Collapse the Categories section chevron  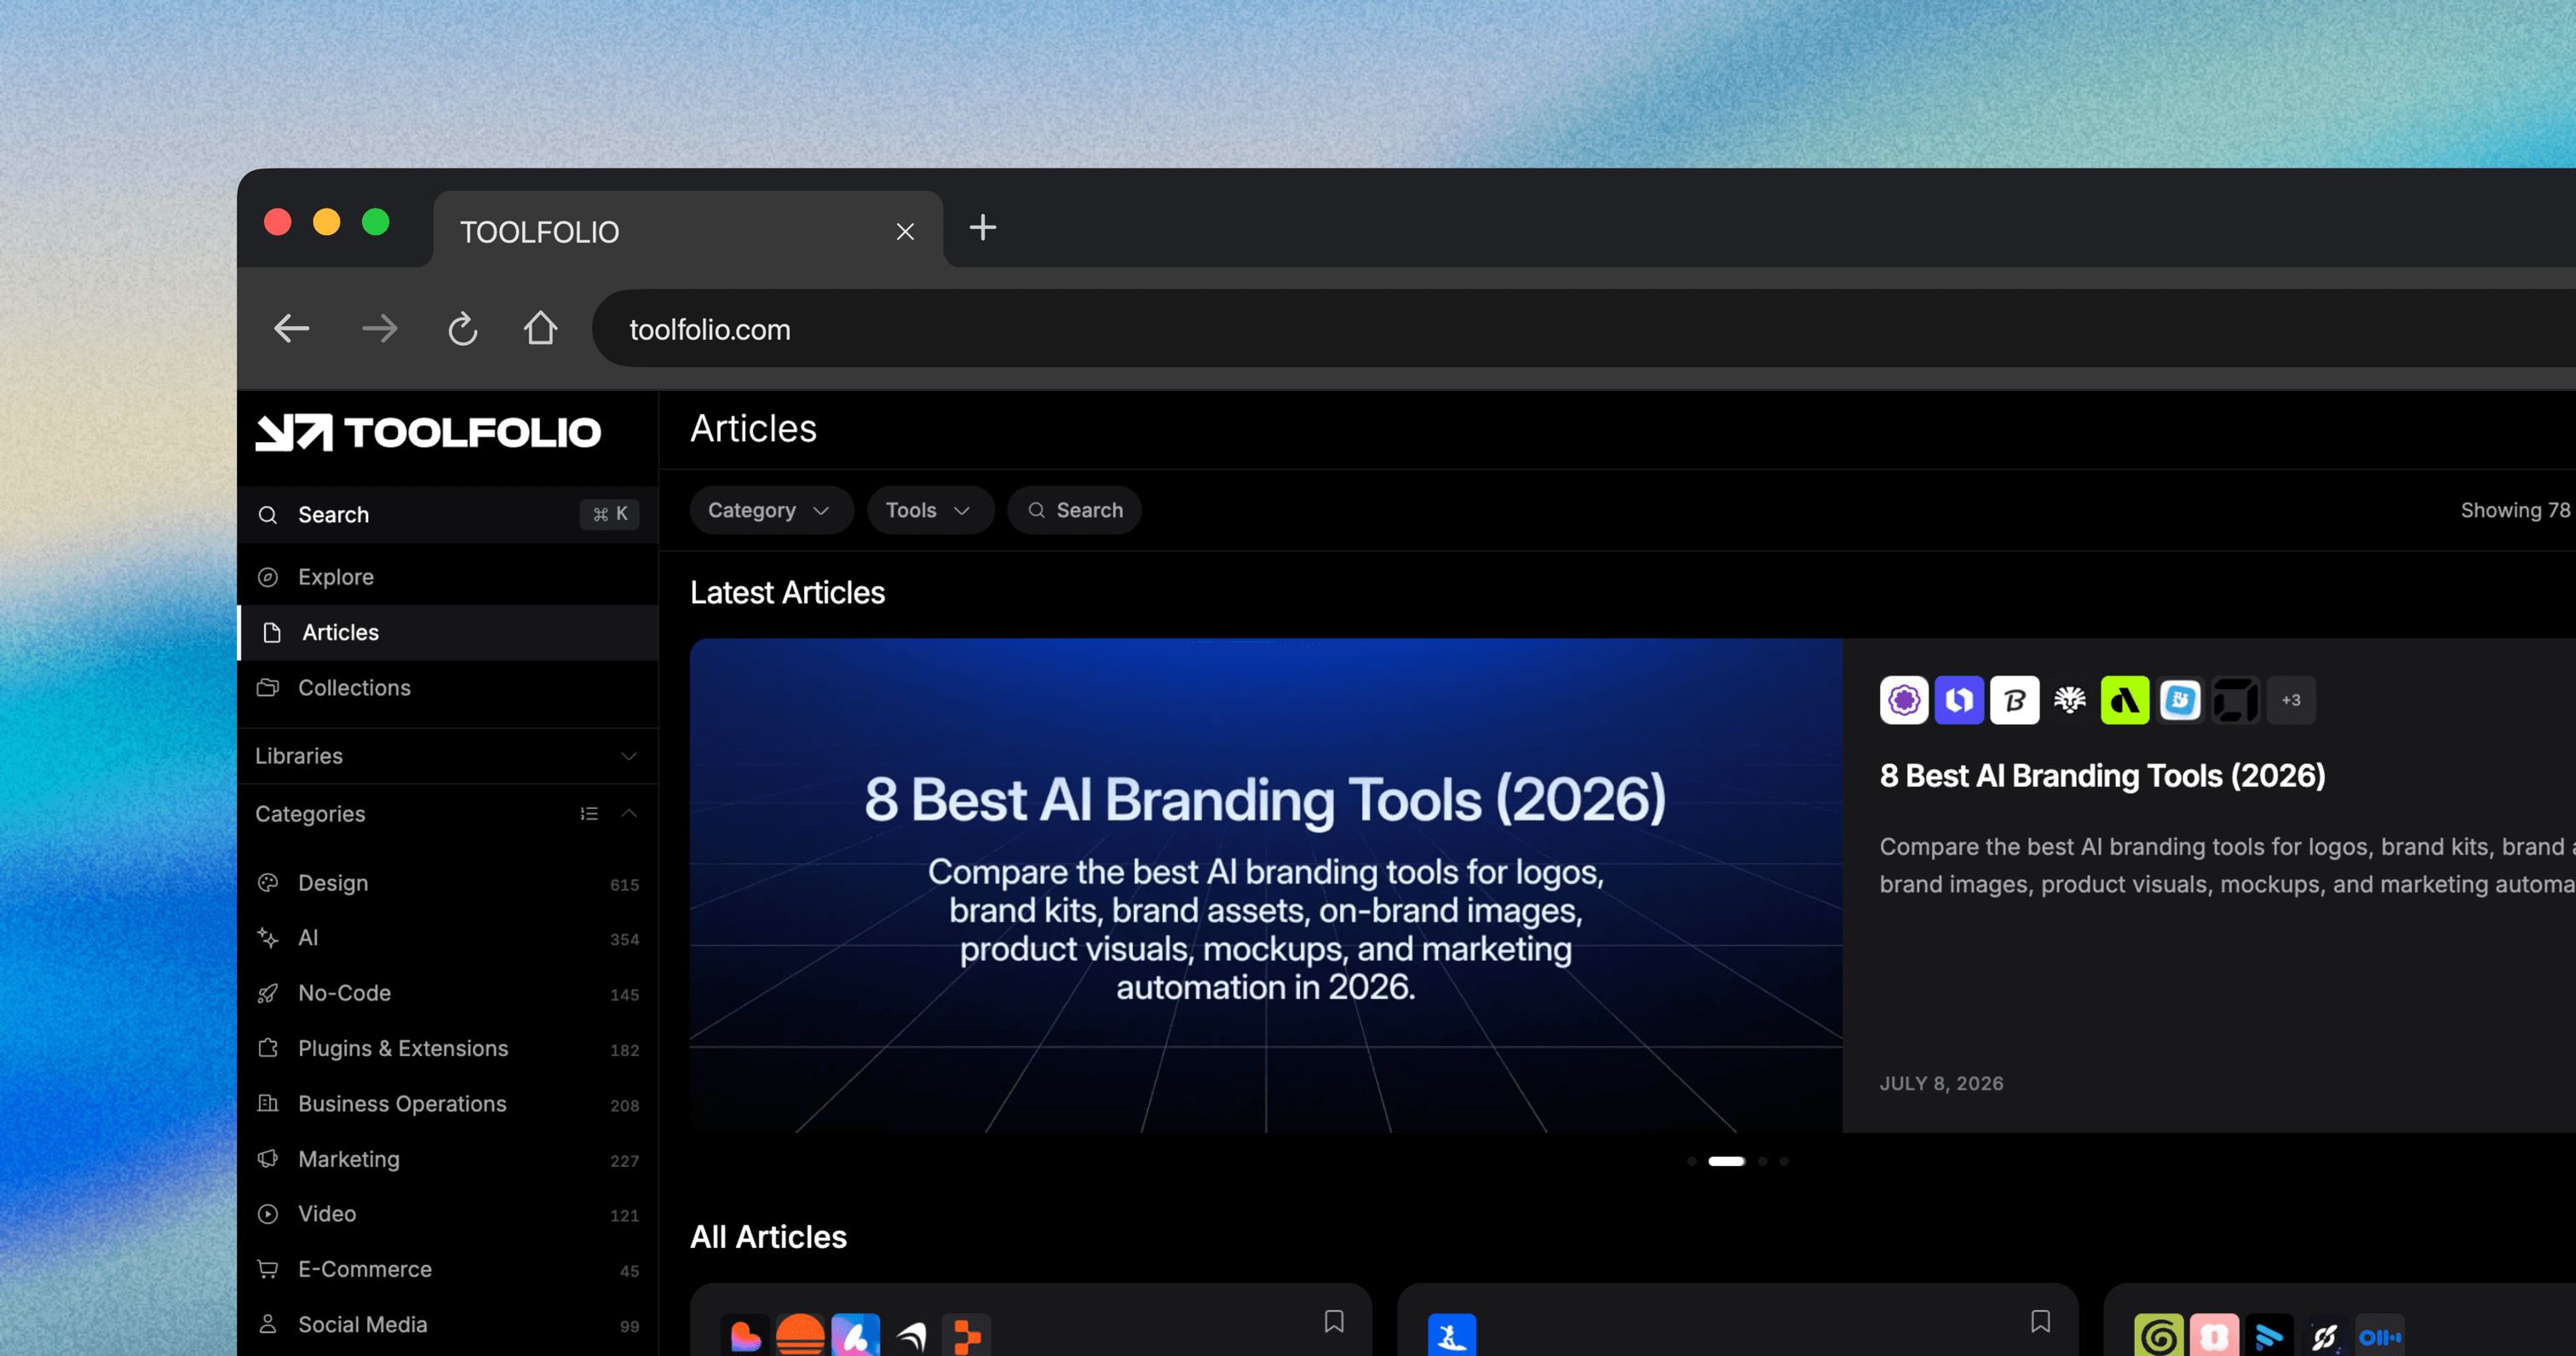tap(629, 813)
